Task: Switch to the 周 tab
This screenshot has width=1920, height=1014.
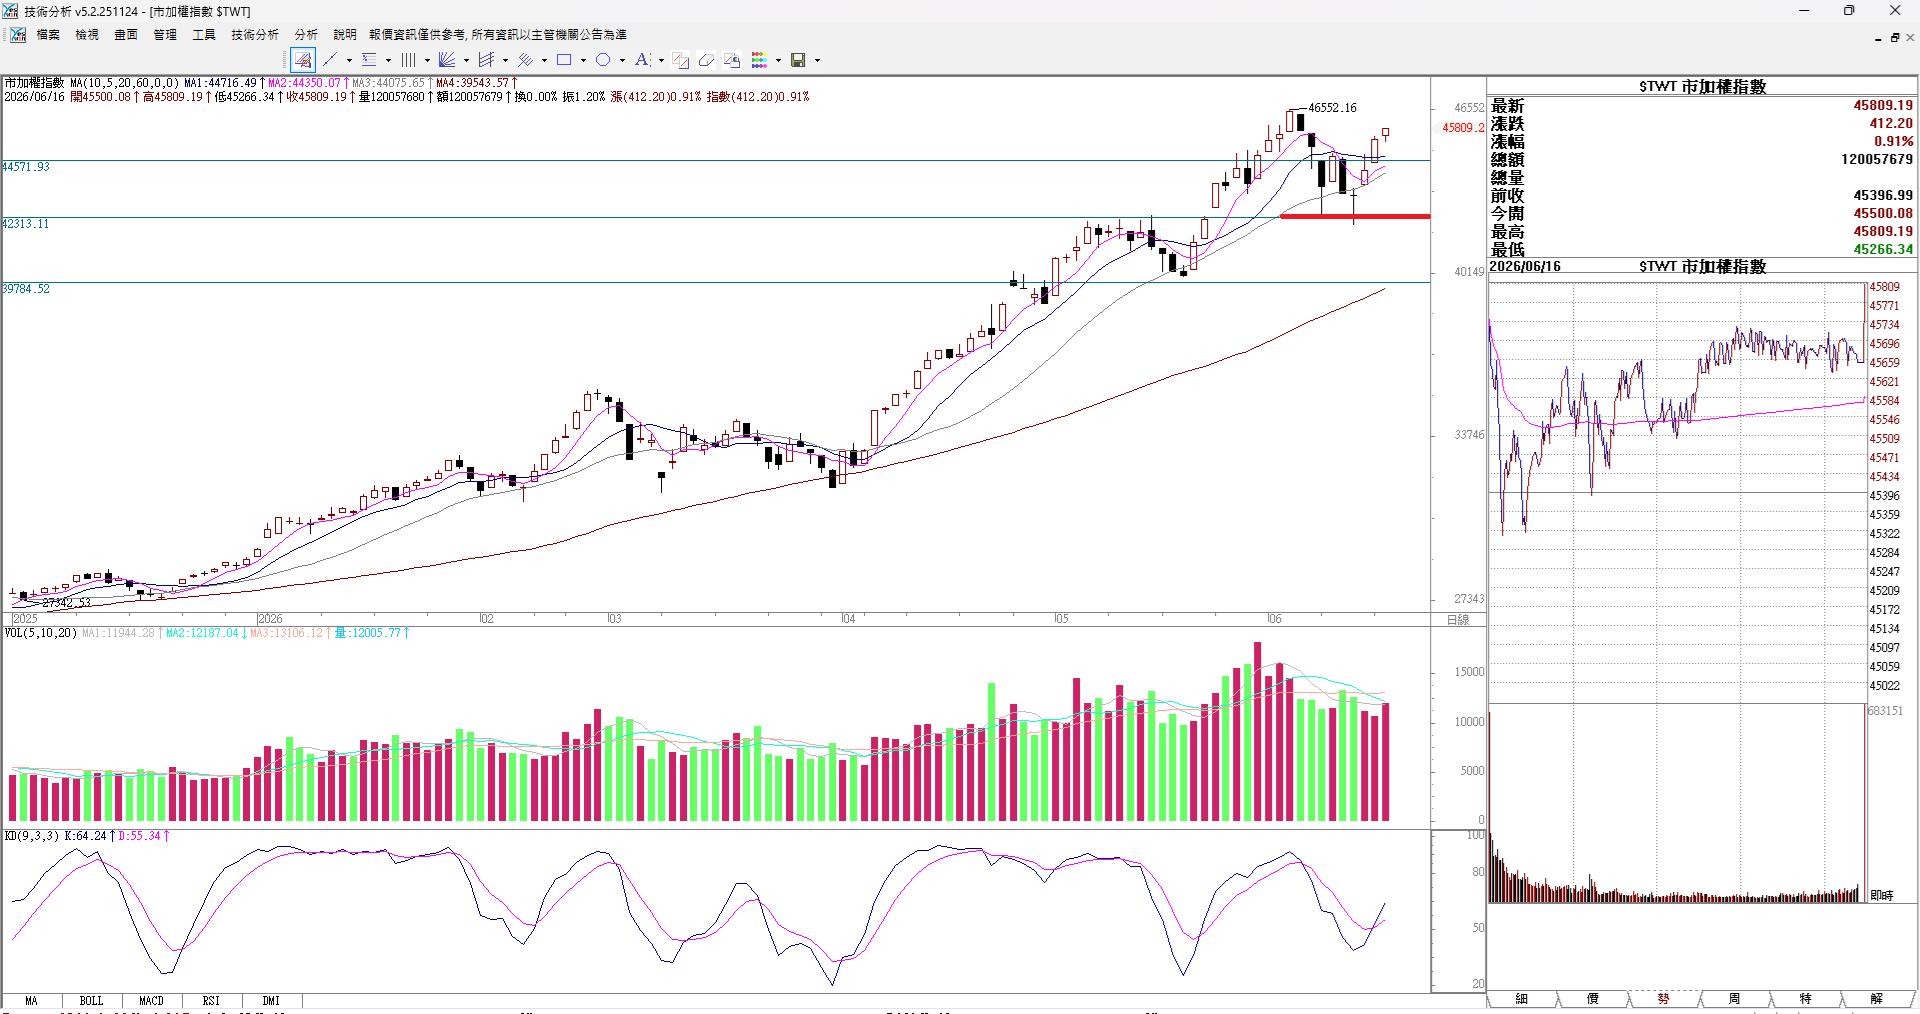Action: pyautogui.click(x=1734, y=998)
